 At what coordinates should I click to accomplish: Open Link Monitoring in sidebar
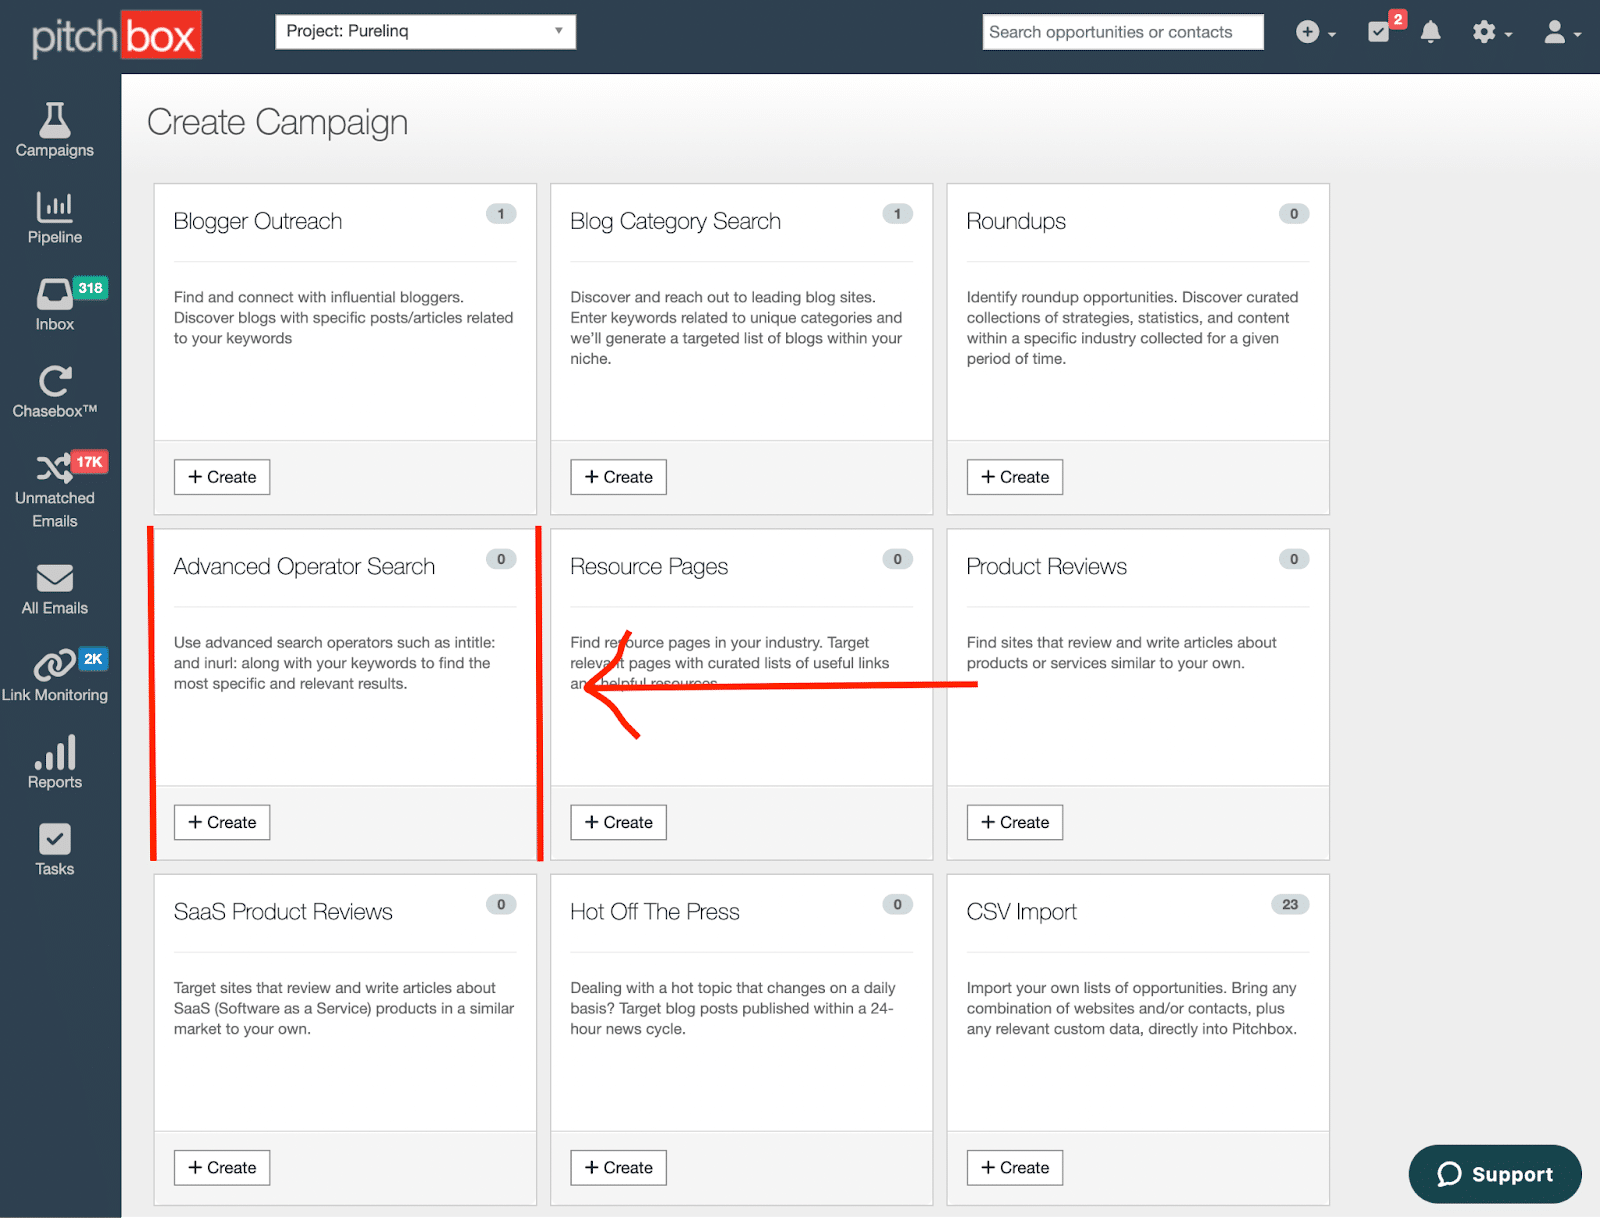pos(55,665)
